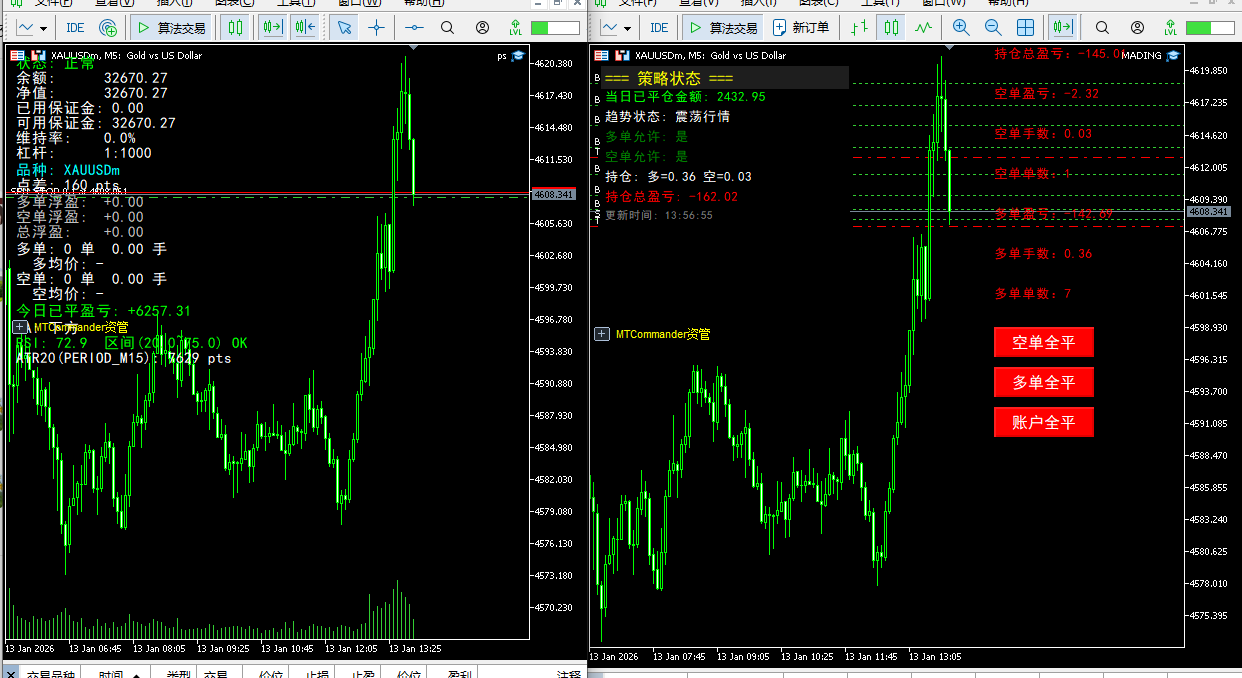Click the red 空单全平 button

(x=1043, y=342)
